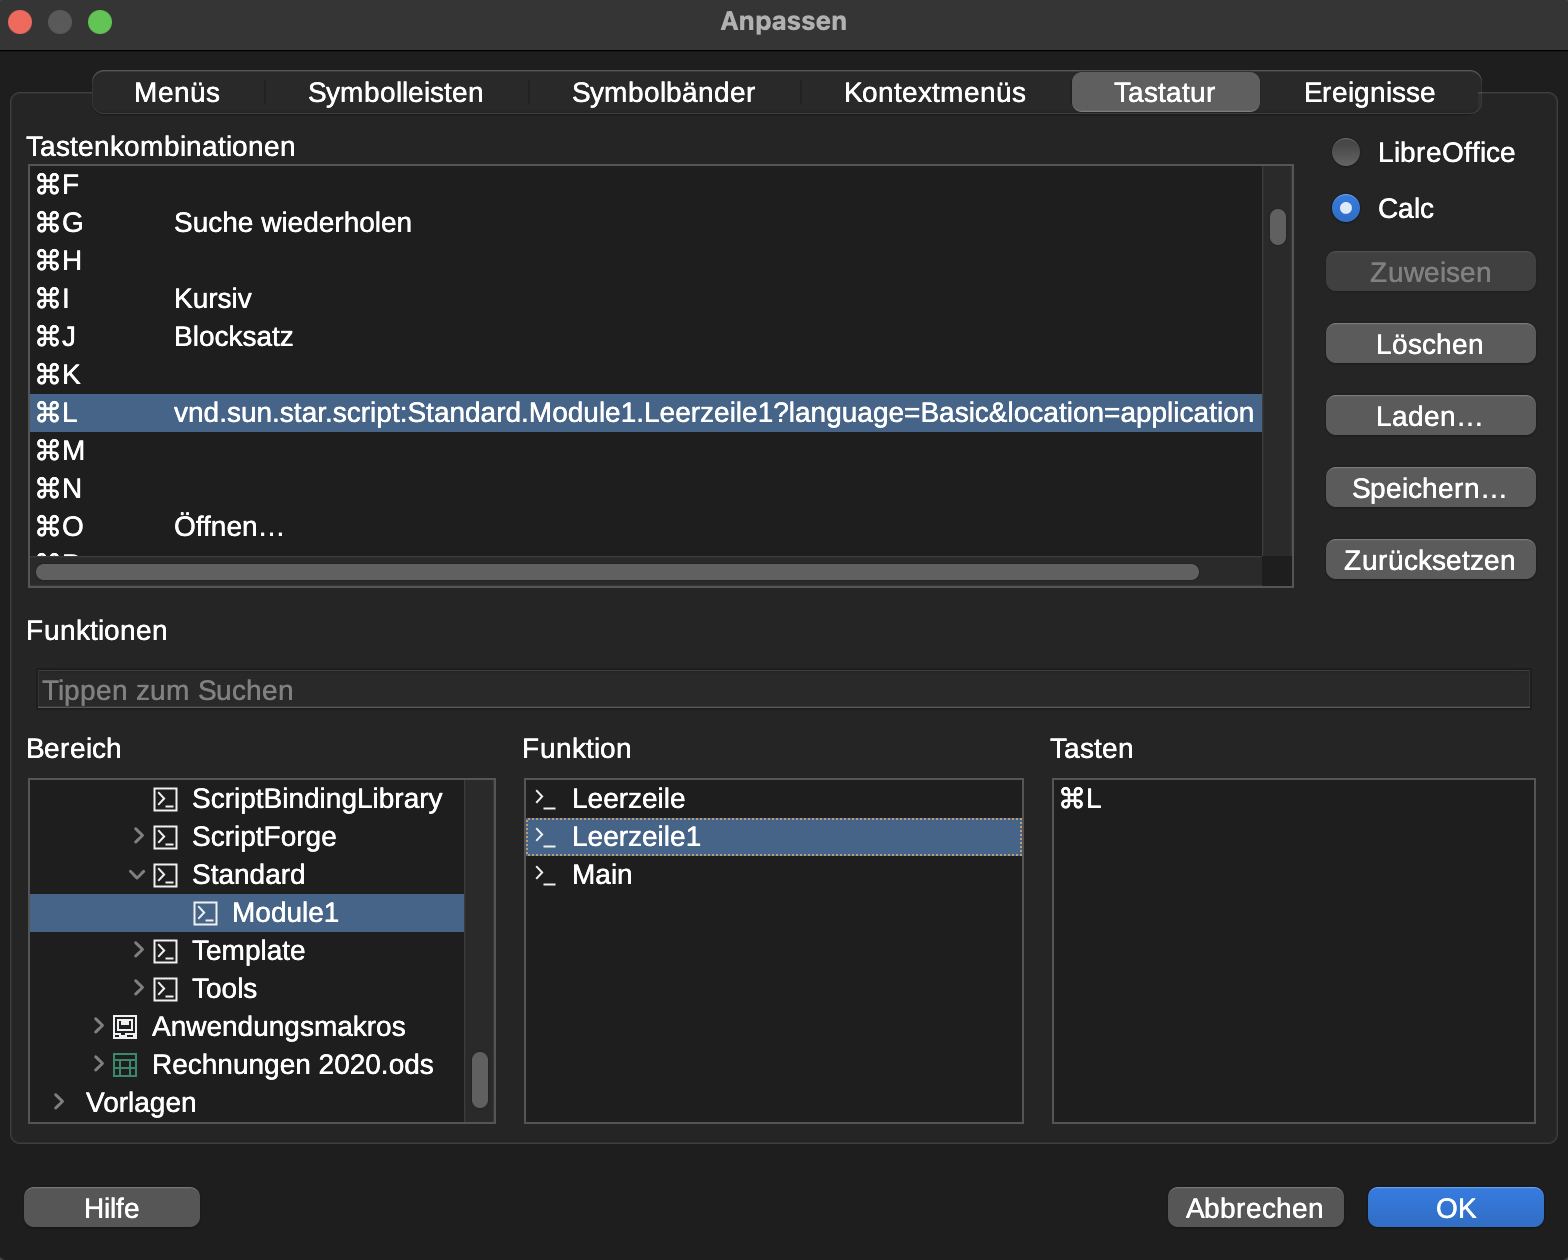Select the Calc radio button
Viewport: 1568px width, 1260px height.
[1346, 208]
